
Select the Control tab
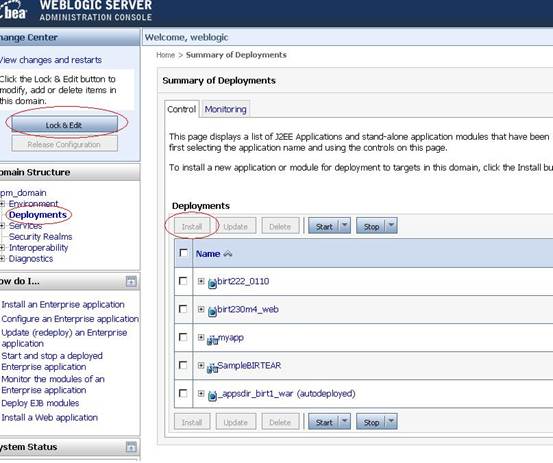[x=182, y=109]
